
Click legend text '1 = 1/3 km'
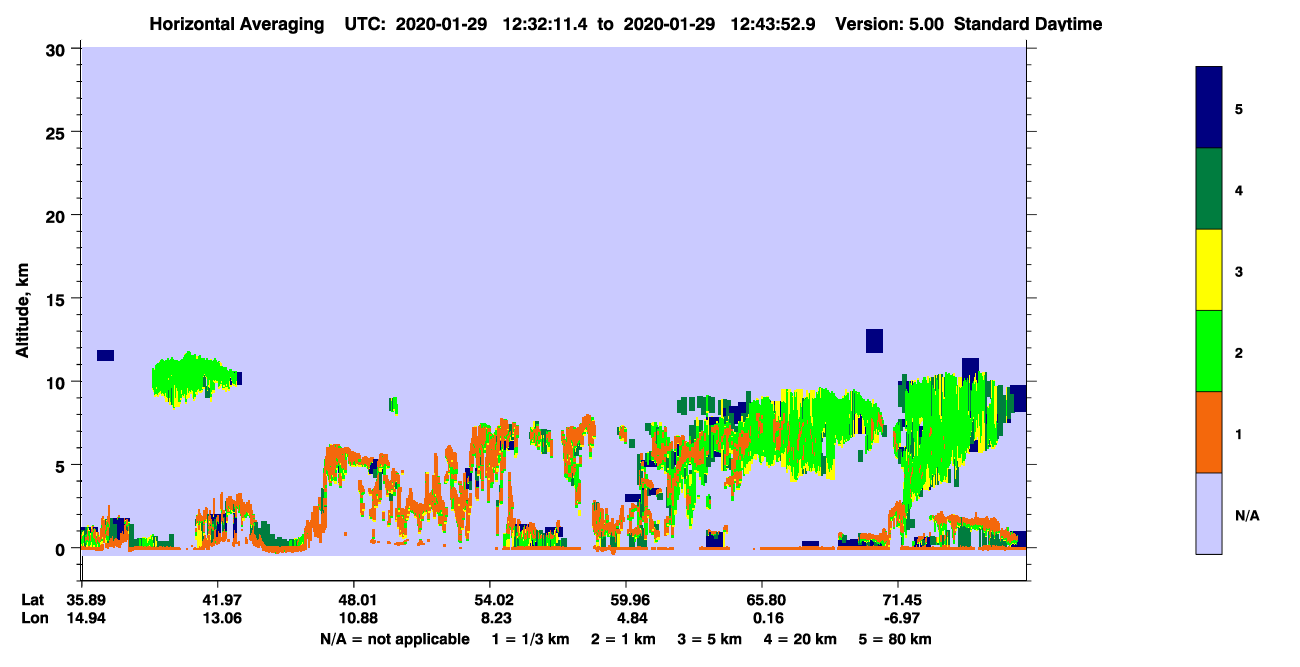533,639
